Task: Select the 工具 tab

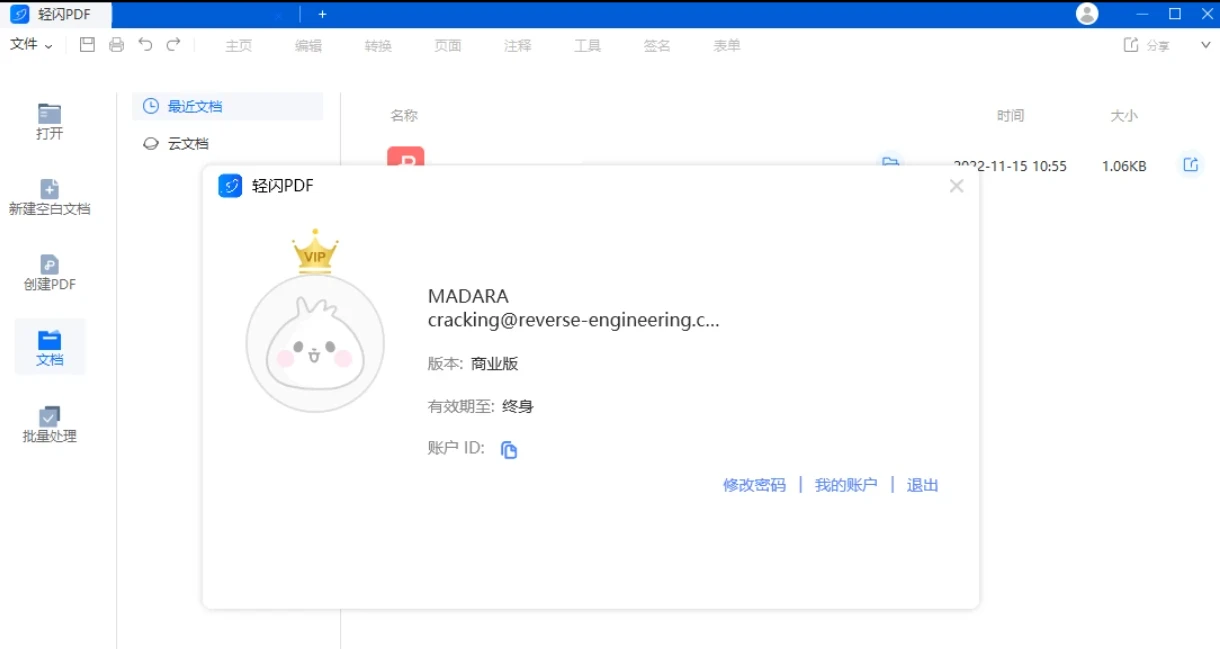Action: click(587, 46)
